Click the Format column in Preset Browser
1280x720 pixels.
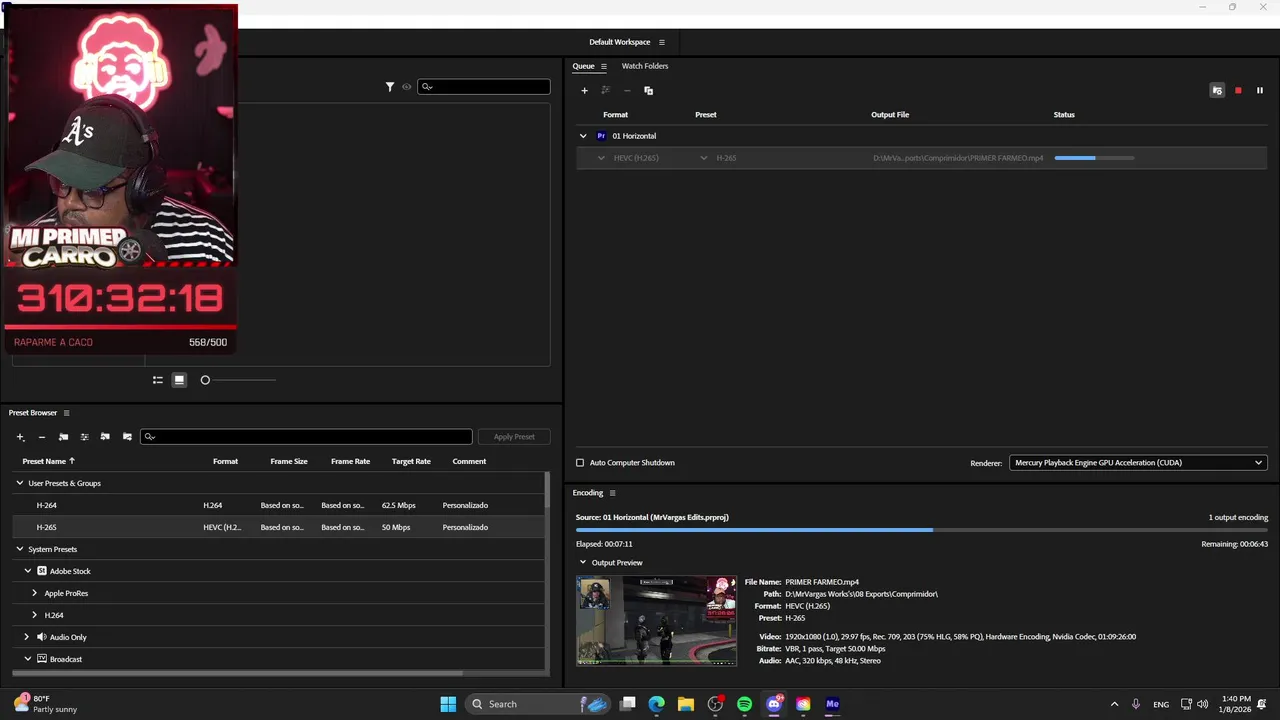pyautogui.click(x=225, y=461)
